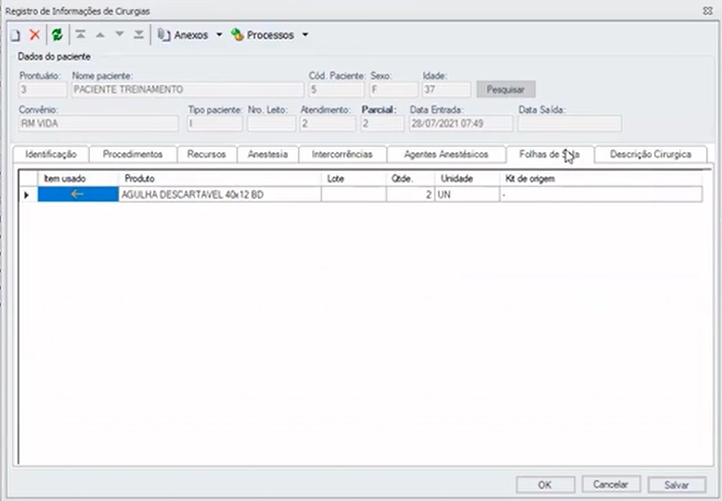The height and width of the screenshot is (501, 722).
Task: Click the Prontuário field
Action: coord(43,89)
